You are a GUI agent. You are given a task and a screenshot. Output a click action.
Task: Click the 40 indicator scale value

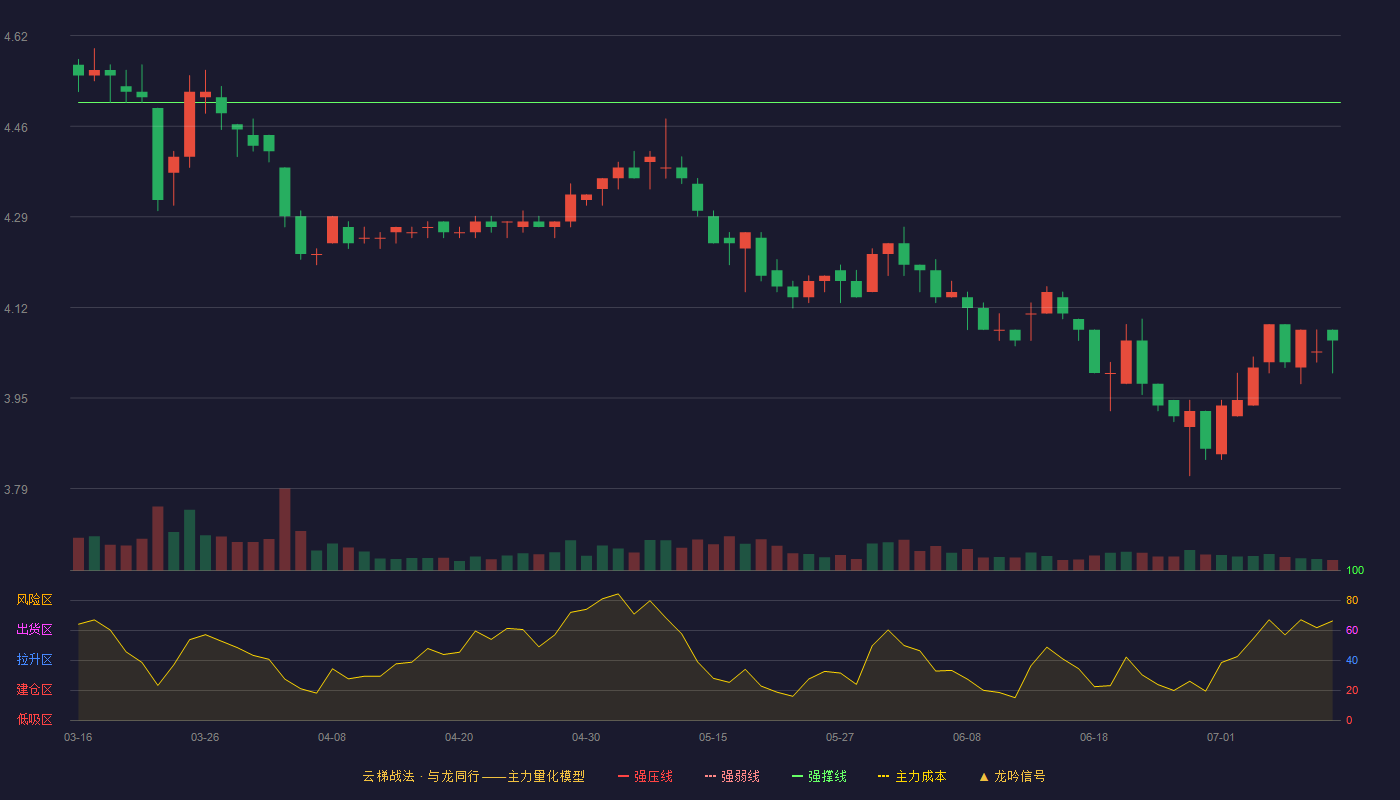pos(1352,660)
